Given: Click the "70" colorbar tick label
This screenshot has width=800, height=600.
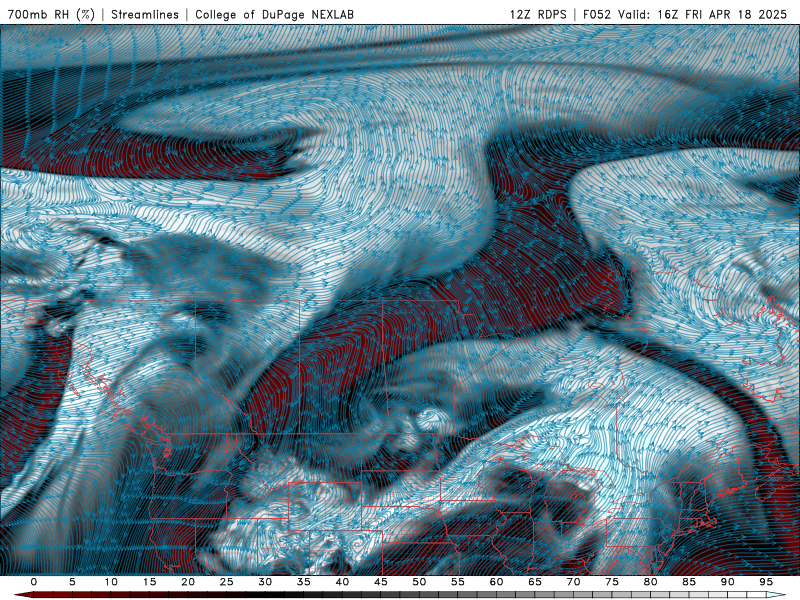Looking at the screenshot, I should click(x=573, y=582).
